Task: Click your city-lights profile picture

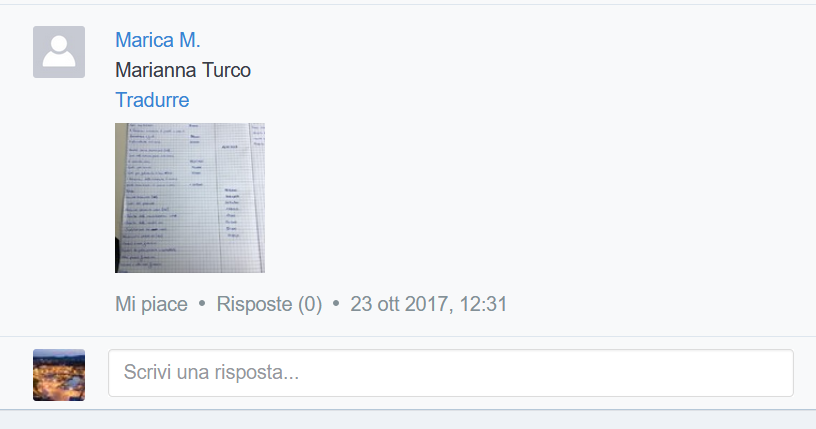Action: tap(59, 375)
